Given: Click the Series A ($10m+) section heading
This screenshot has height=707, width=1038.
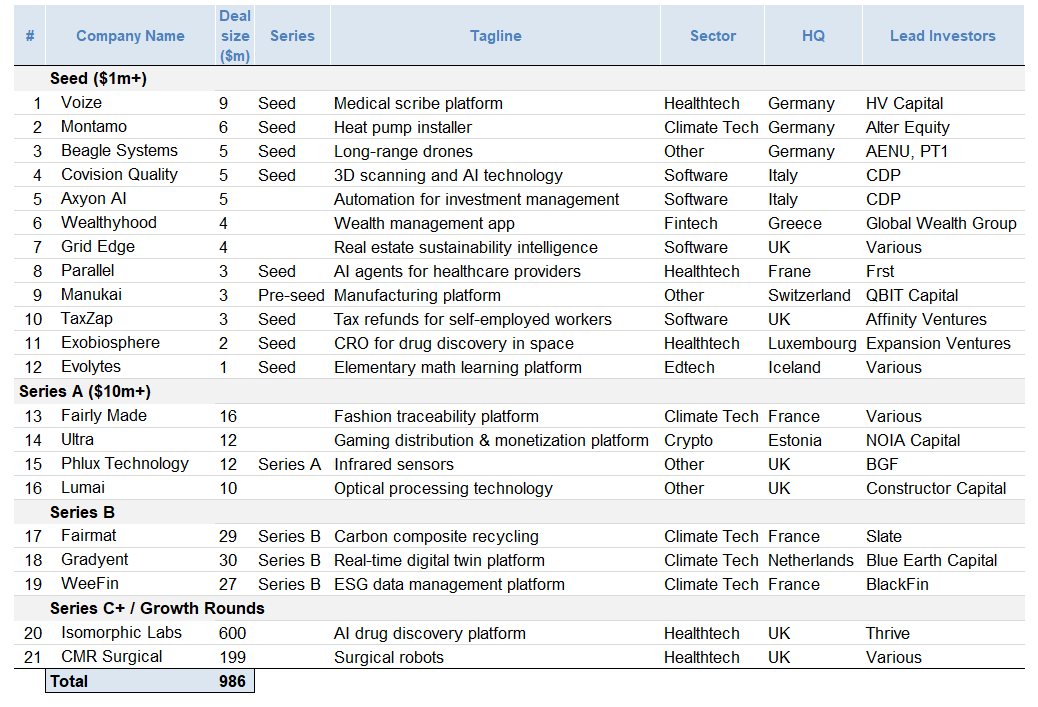Looking at the screenshot, I should [85, 392].
